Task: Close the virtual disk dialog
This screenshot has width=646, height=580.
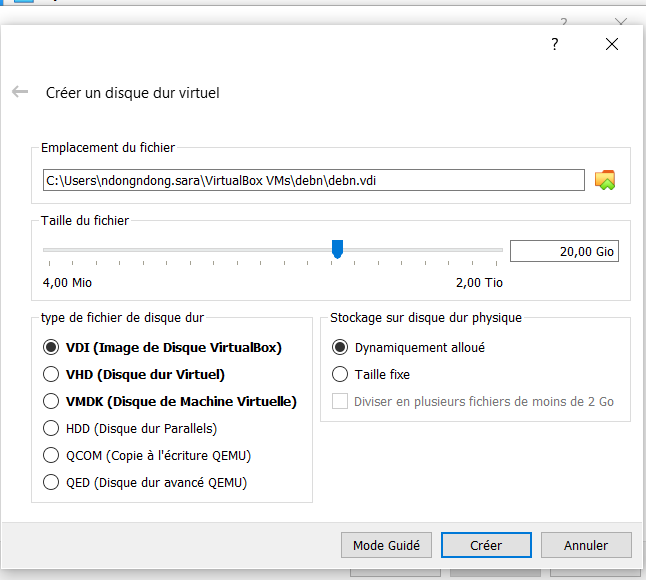Action: coord(612,44)
